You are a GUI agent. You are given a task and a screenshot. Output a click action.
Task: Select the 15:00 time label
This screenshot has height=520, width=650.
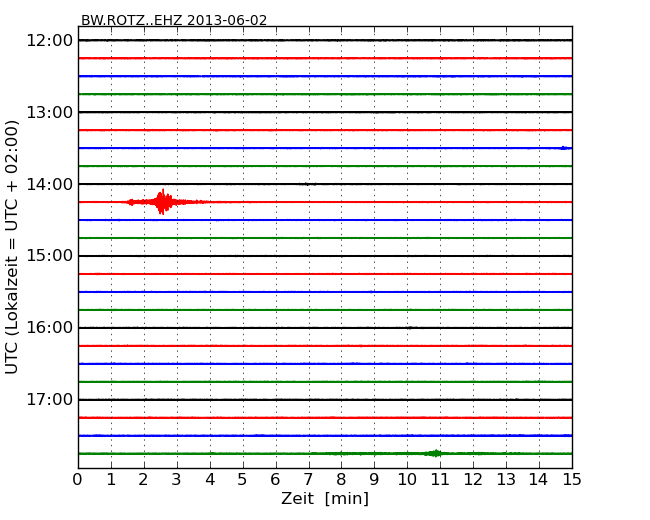(x=49, y=256)
